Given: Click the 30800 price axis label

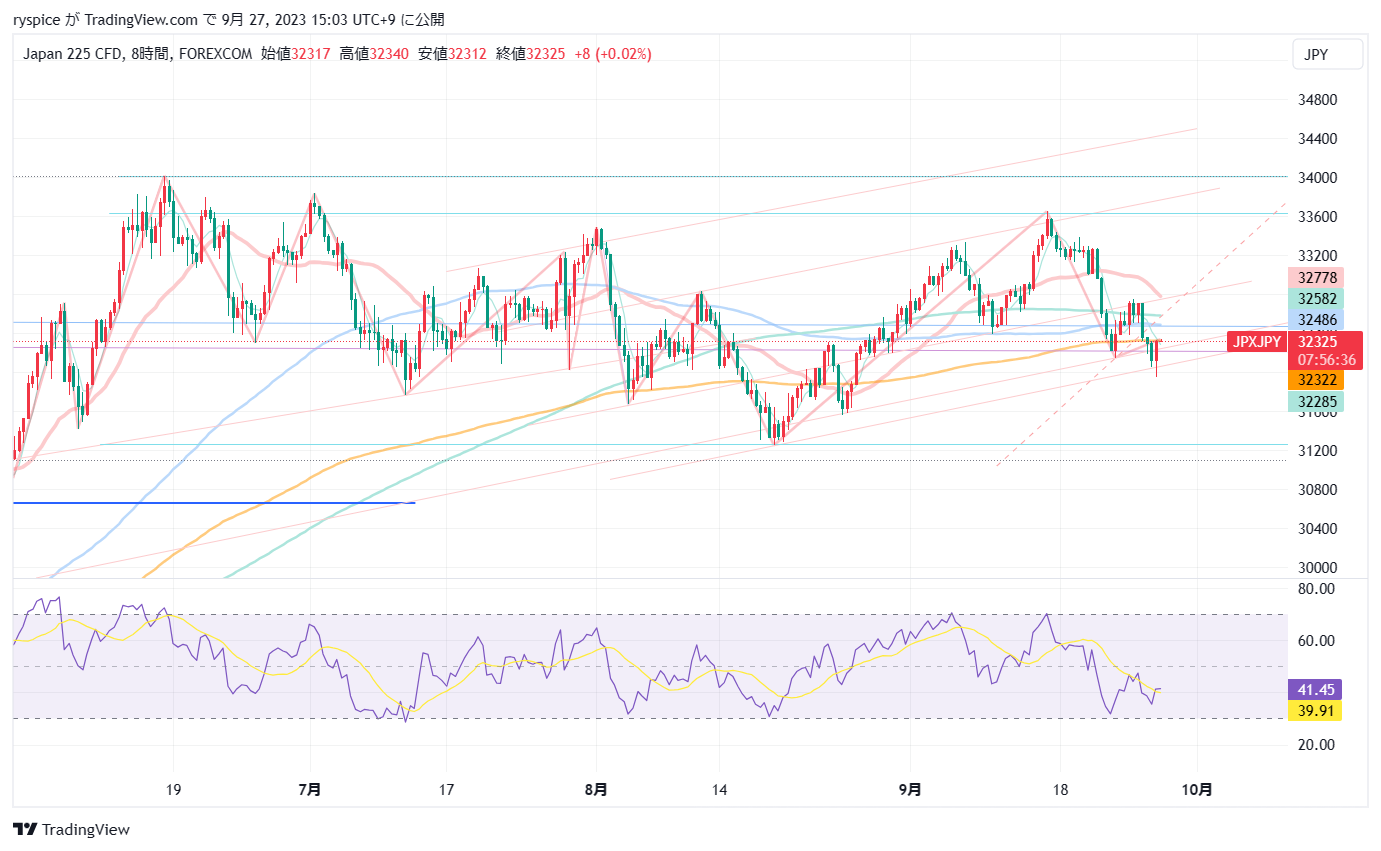Looking at the screenshot, I should 1316,489.
